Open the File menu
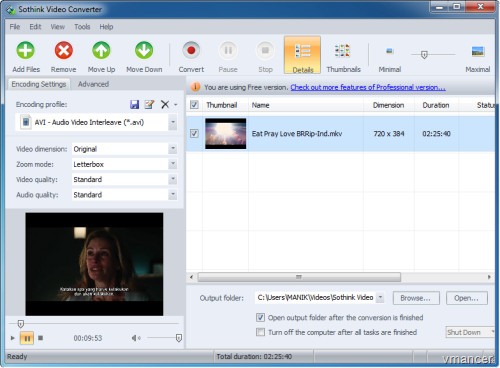Screen dimensions: 500x368 15,27
